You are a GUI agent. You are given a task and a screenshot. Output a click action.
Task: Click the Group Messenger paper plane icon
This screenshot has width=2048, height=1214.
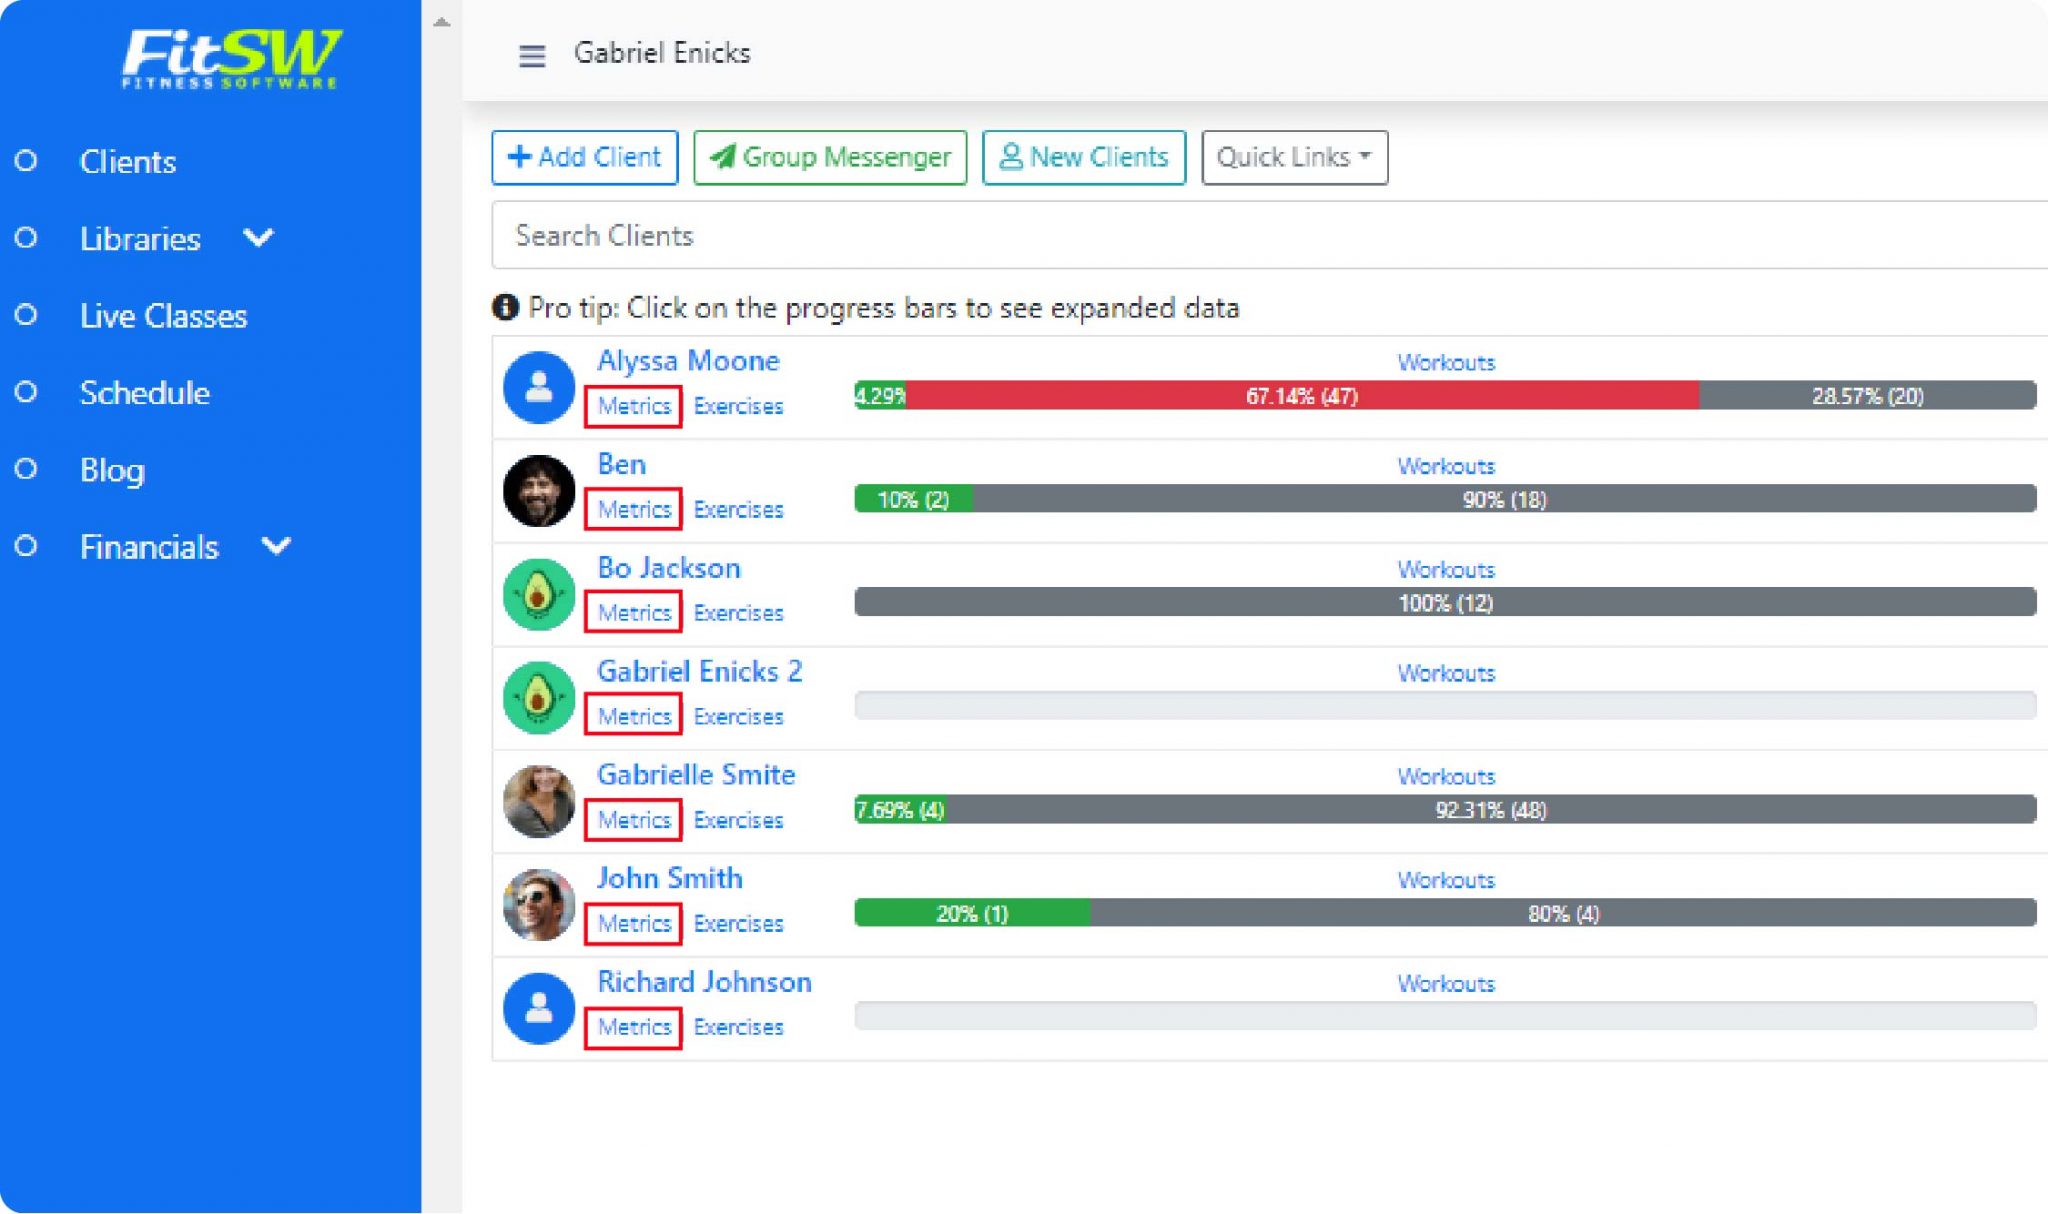(x=722, y=156)
